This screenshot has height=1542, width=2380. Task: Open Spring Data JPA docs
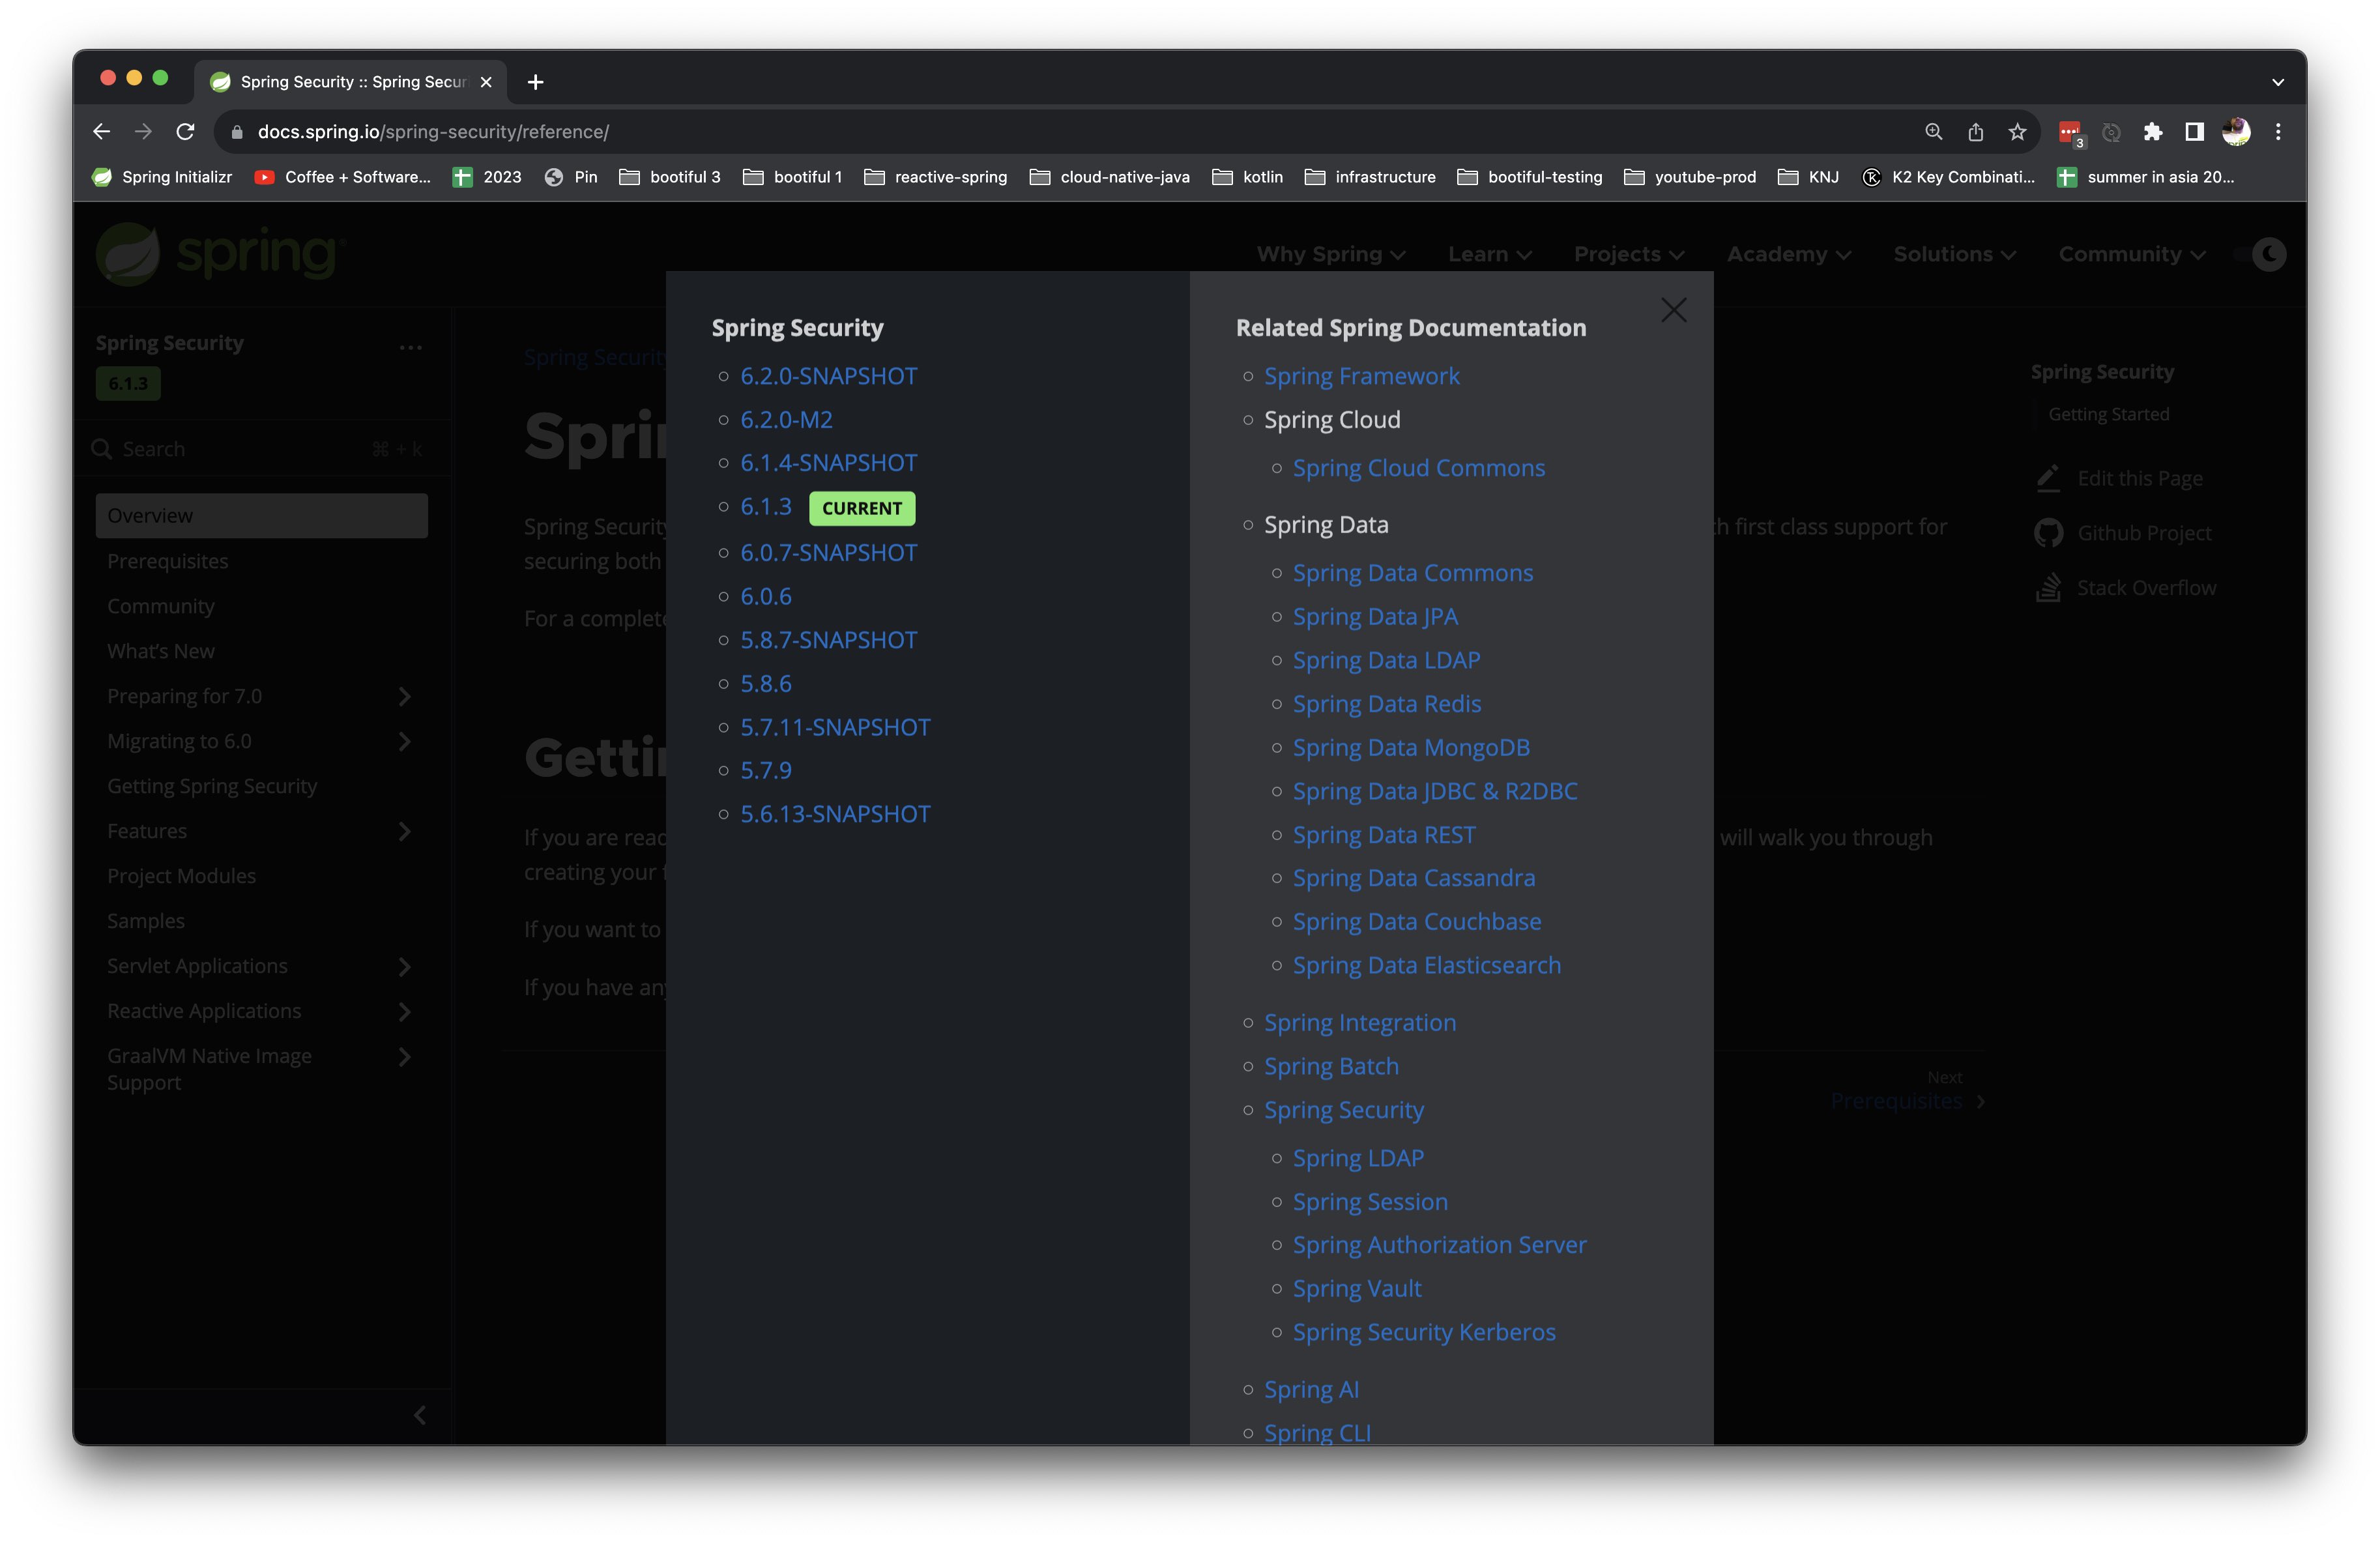point(1375,617)
